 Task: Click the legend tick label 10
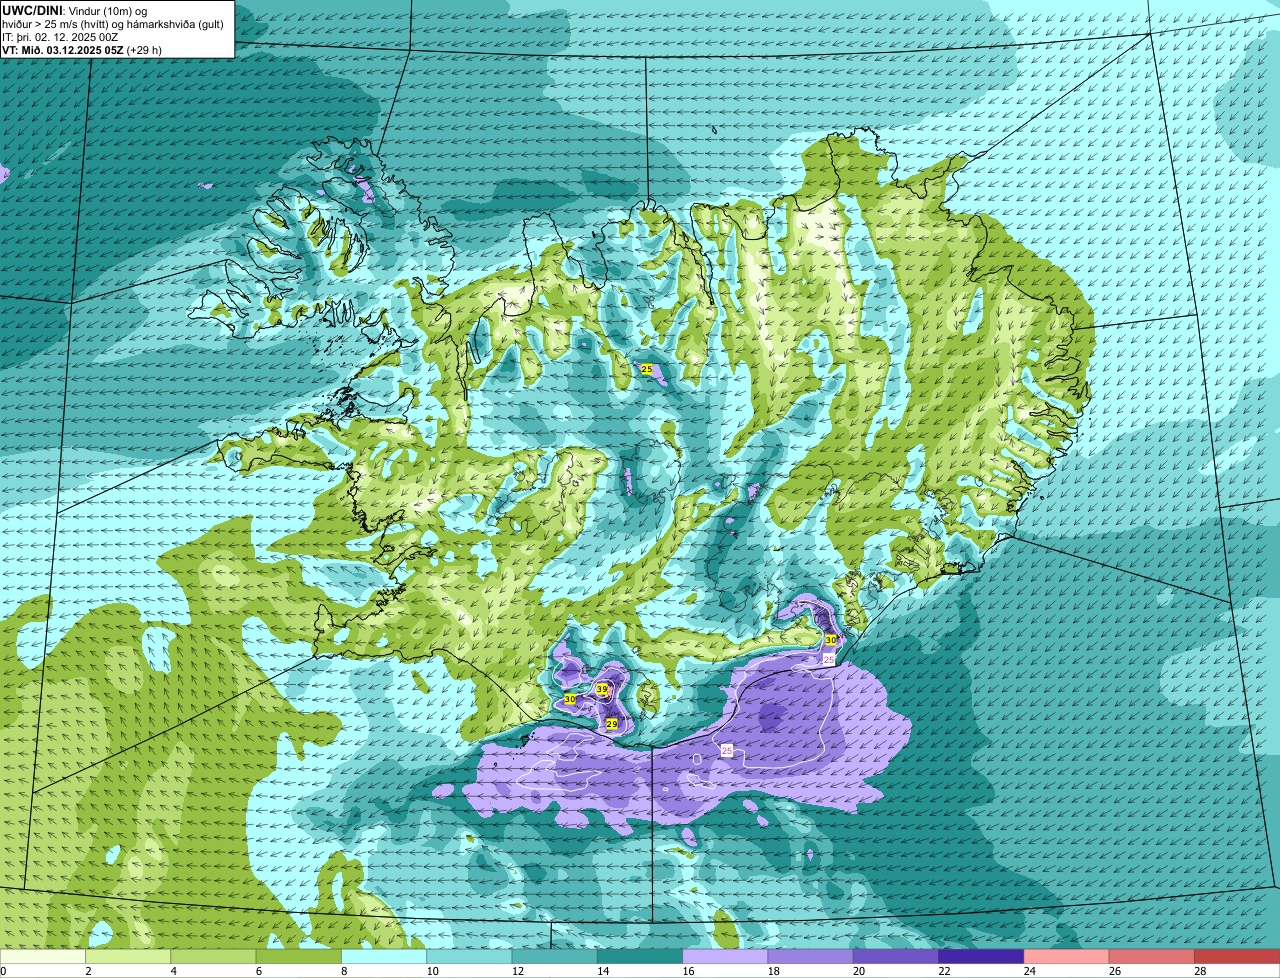431,971
